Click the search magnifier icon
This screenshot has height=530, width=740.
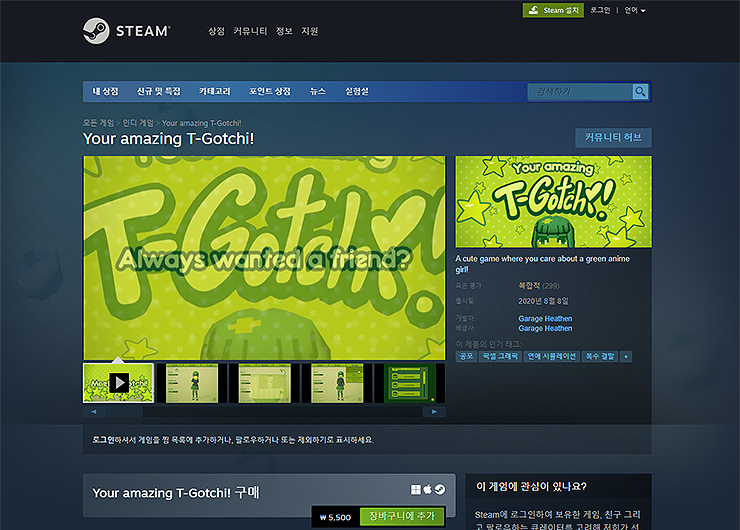point(640,92)
